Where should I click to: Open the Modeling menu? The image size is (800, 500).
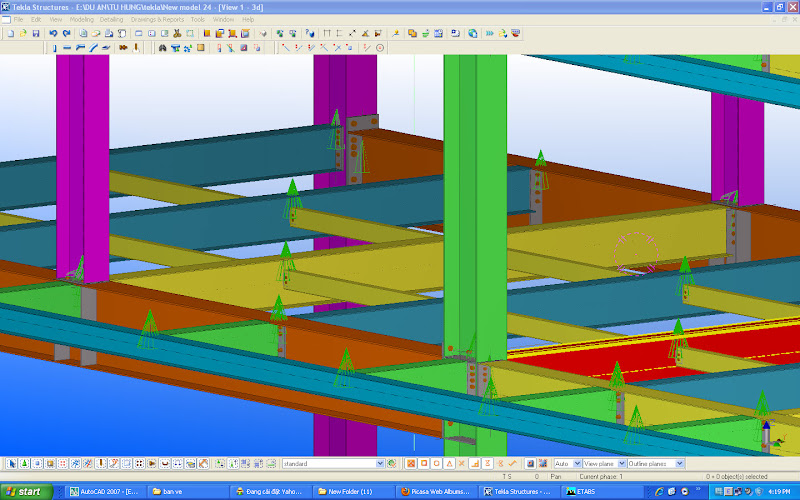[81, 19]
